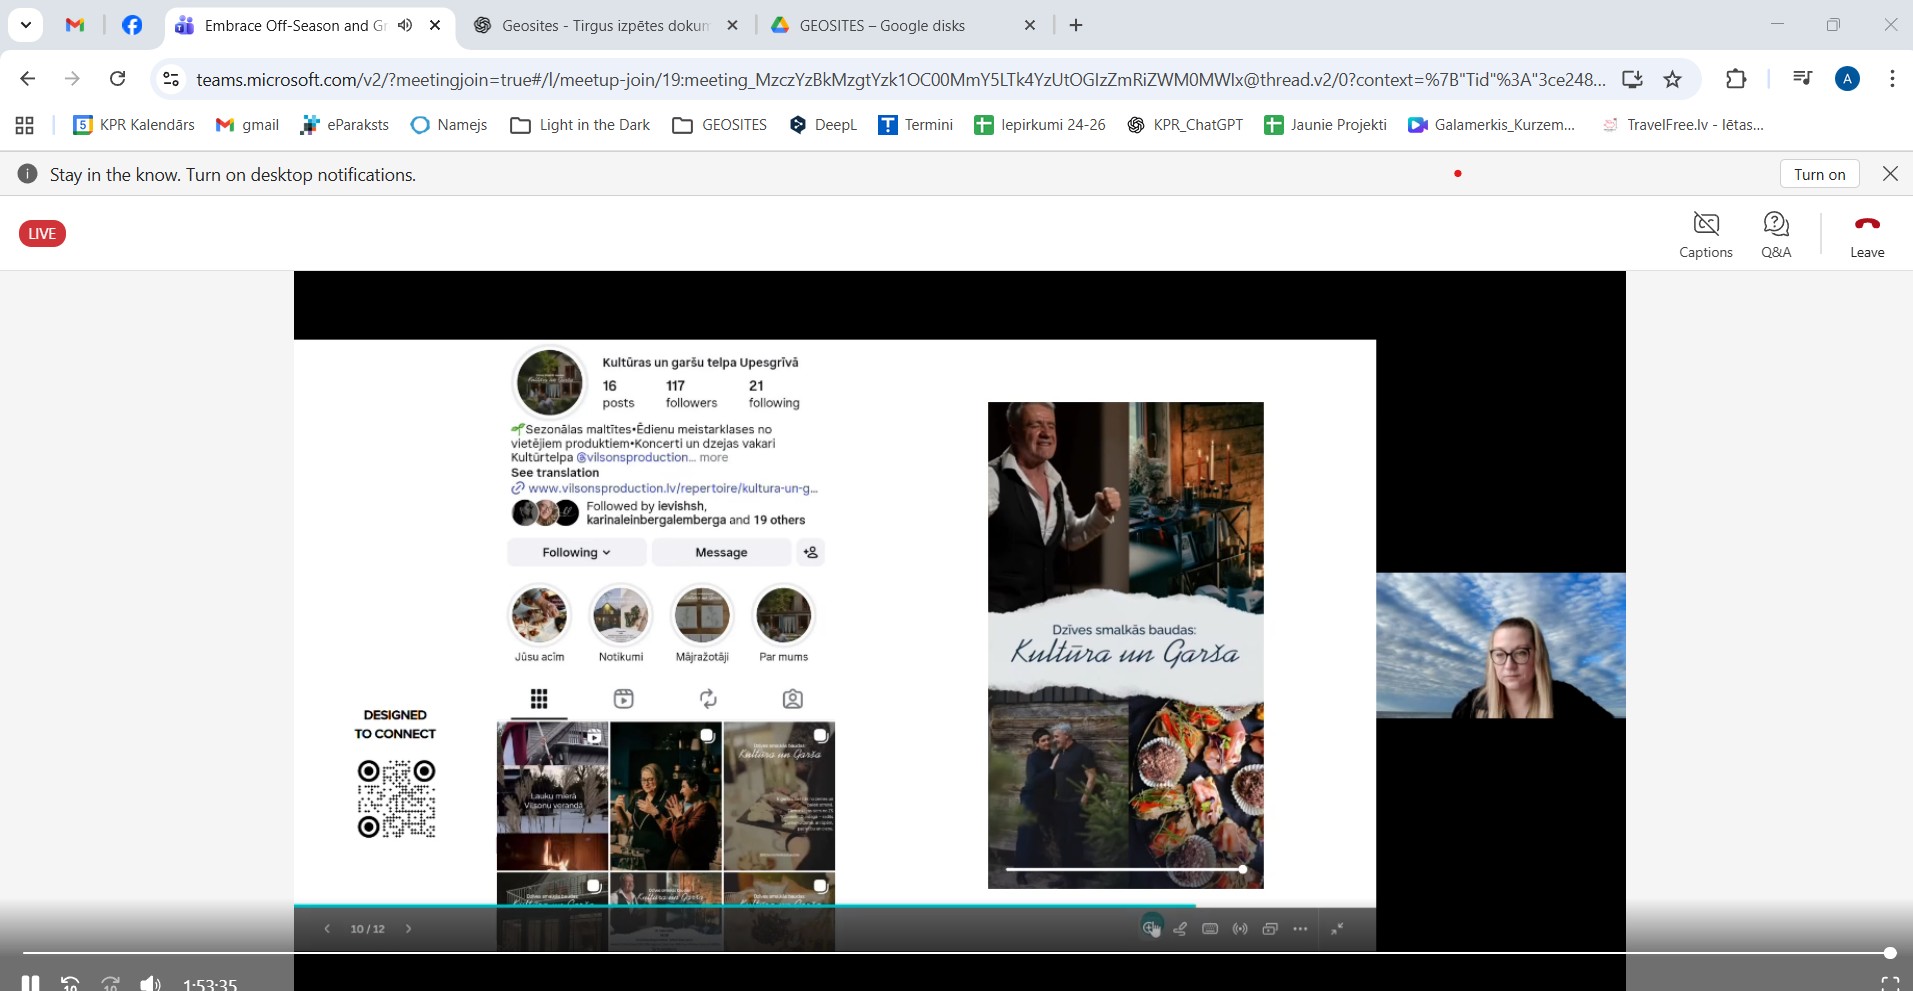Screen dimensions: 1913x991
Task: Turn on desktop notifications
Action: (1819, 174)
